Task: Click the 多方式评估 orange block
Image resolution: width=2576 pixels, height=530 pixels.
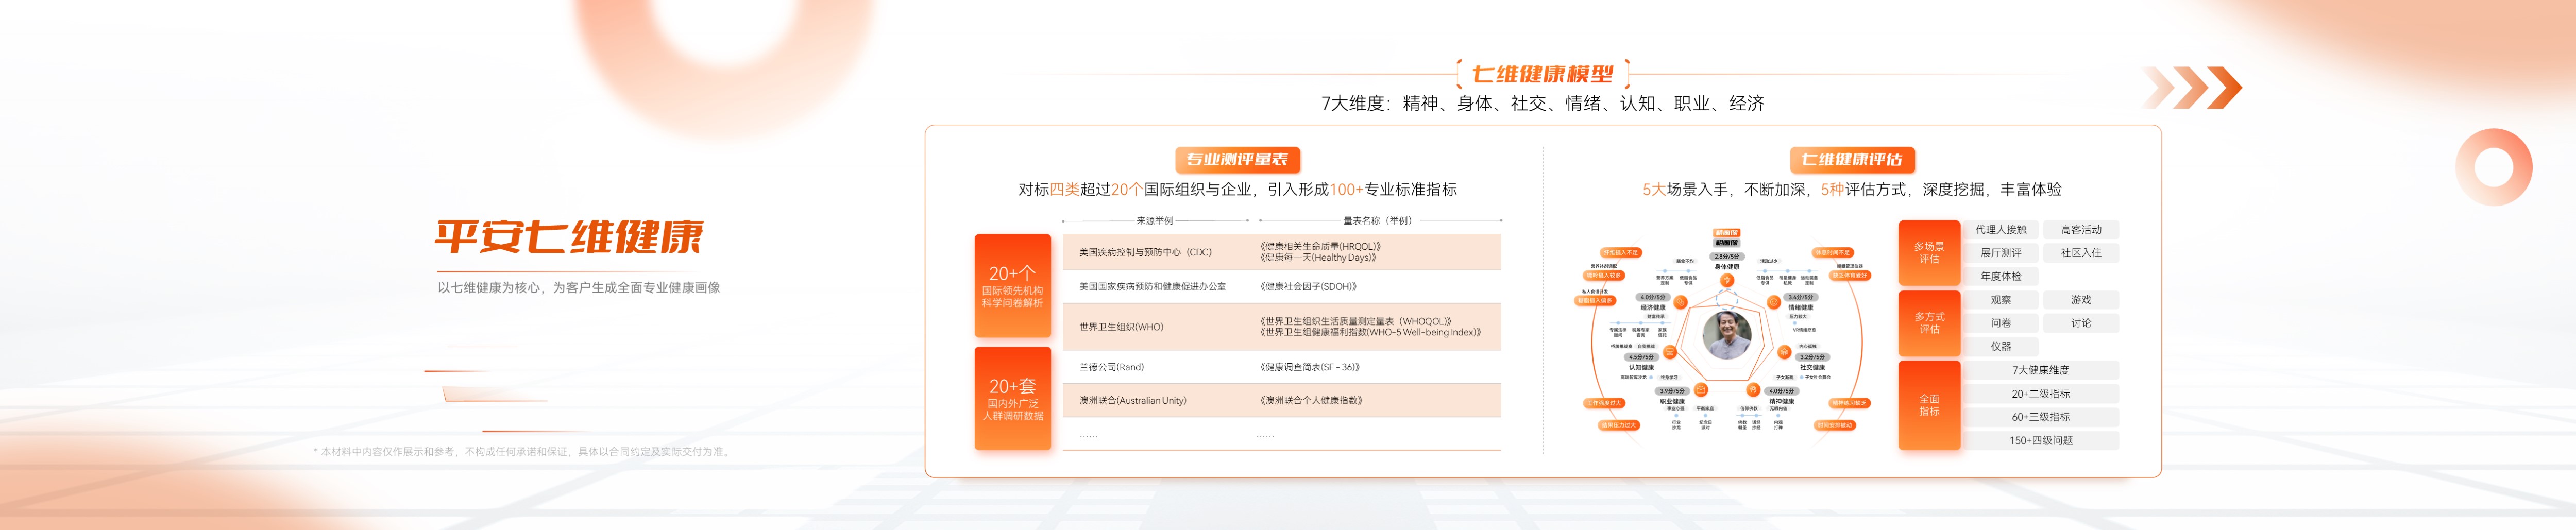Action: click(1929, 323)
